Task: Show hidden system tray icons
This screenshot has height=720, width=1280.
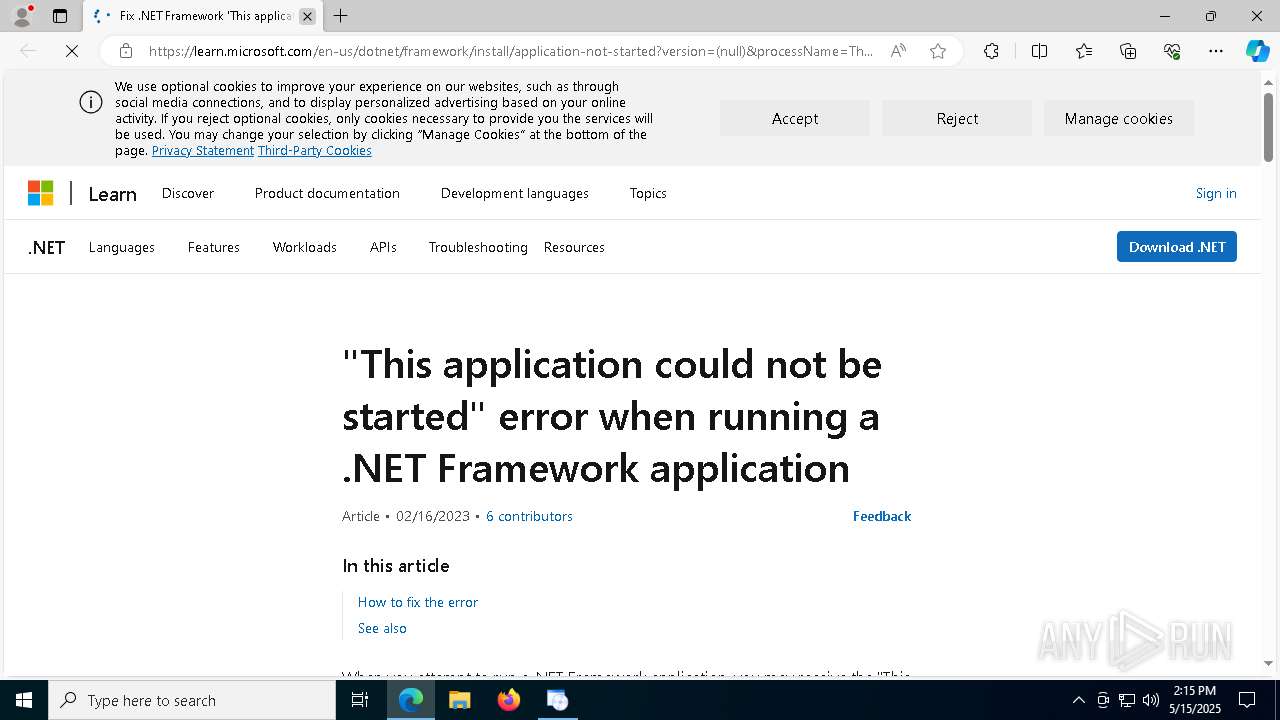Action: [1078, 700]
